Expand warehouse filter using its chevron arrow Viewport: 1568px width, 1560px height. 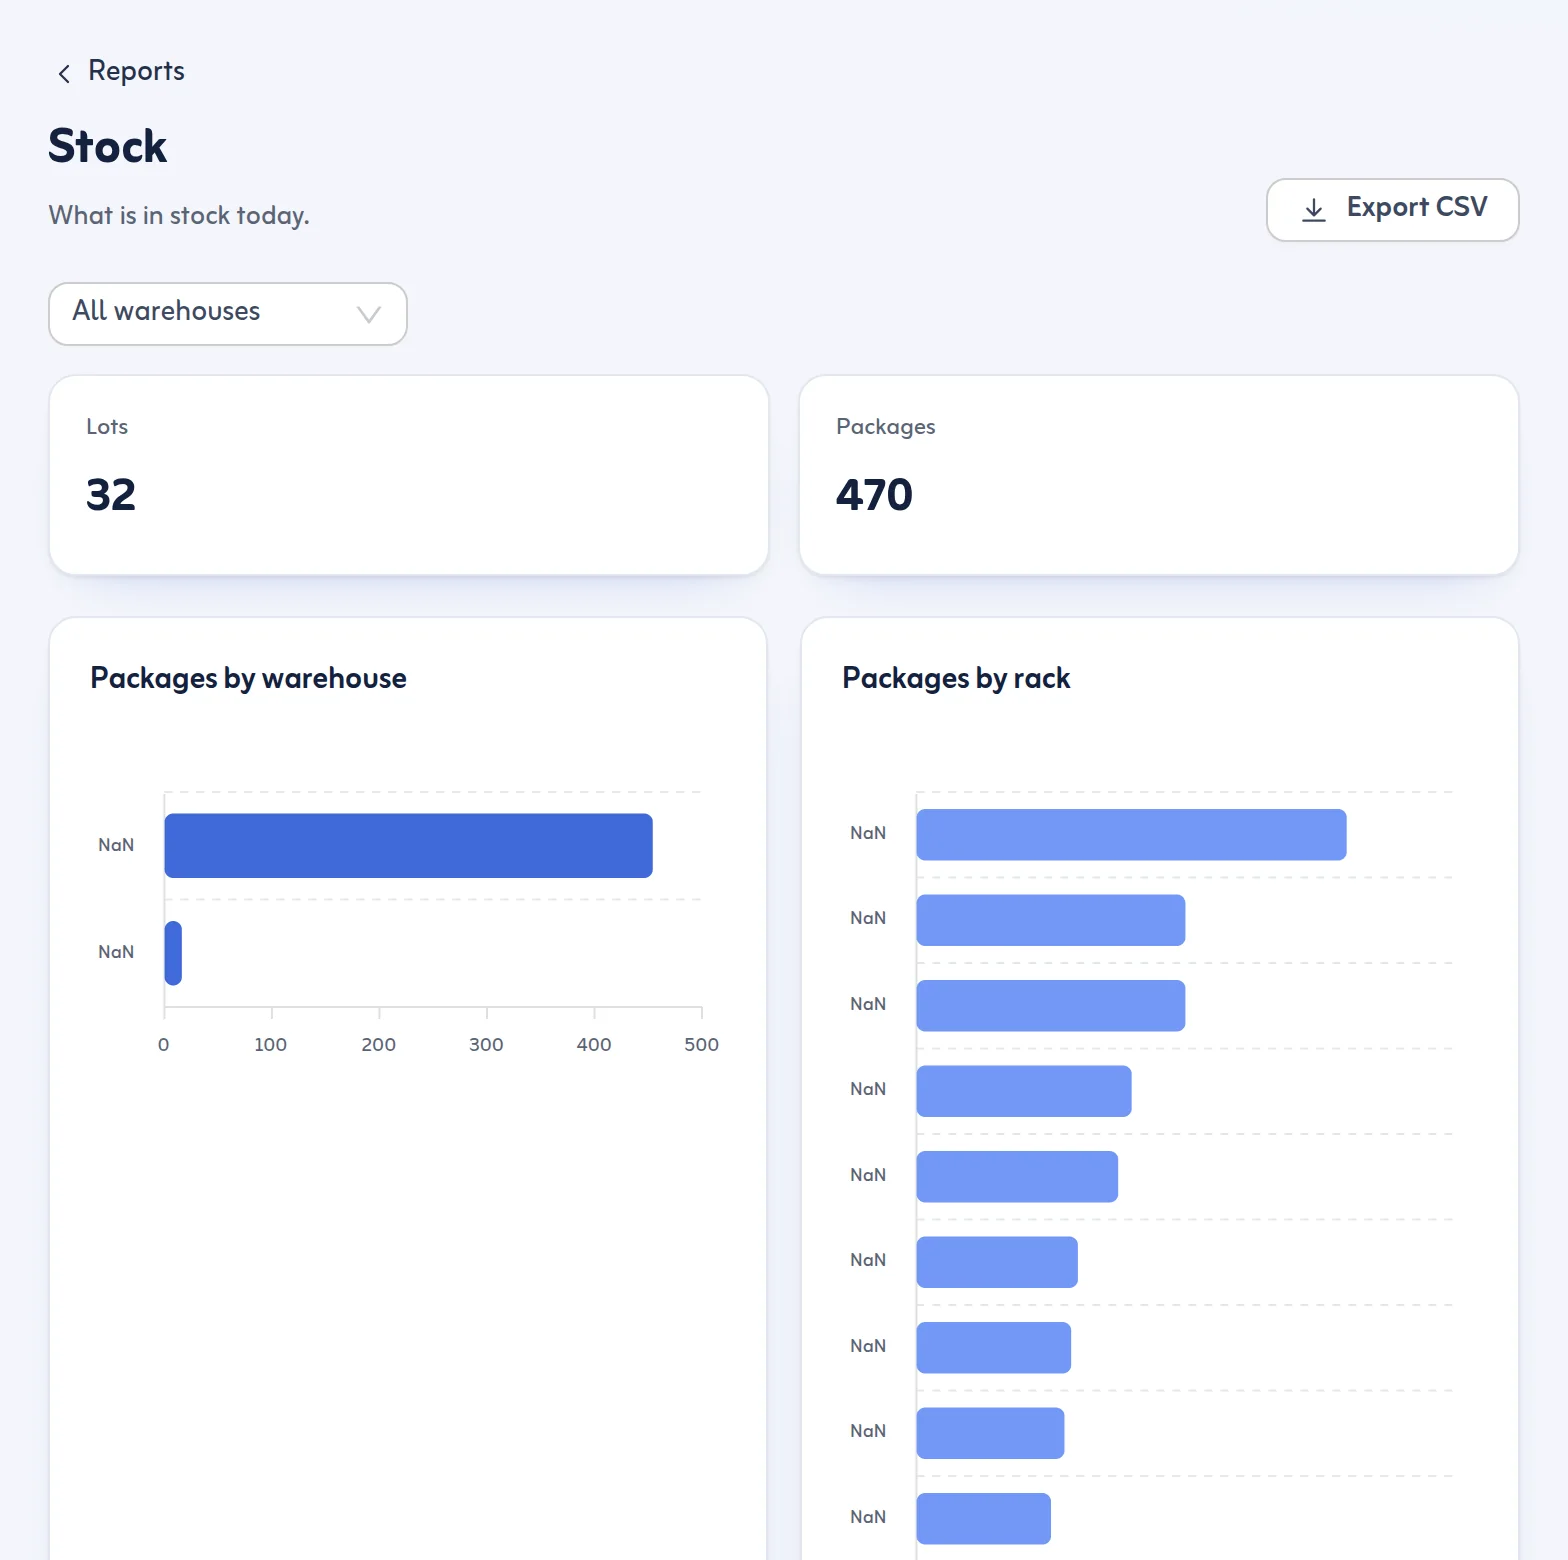369,314
